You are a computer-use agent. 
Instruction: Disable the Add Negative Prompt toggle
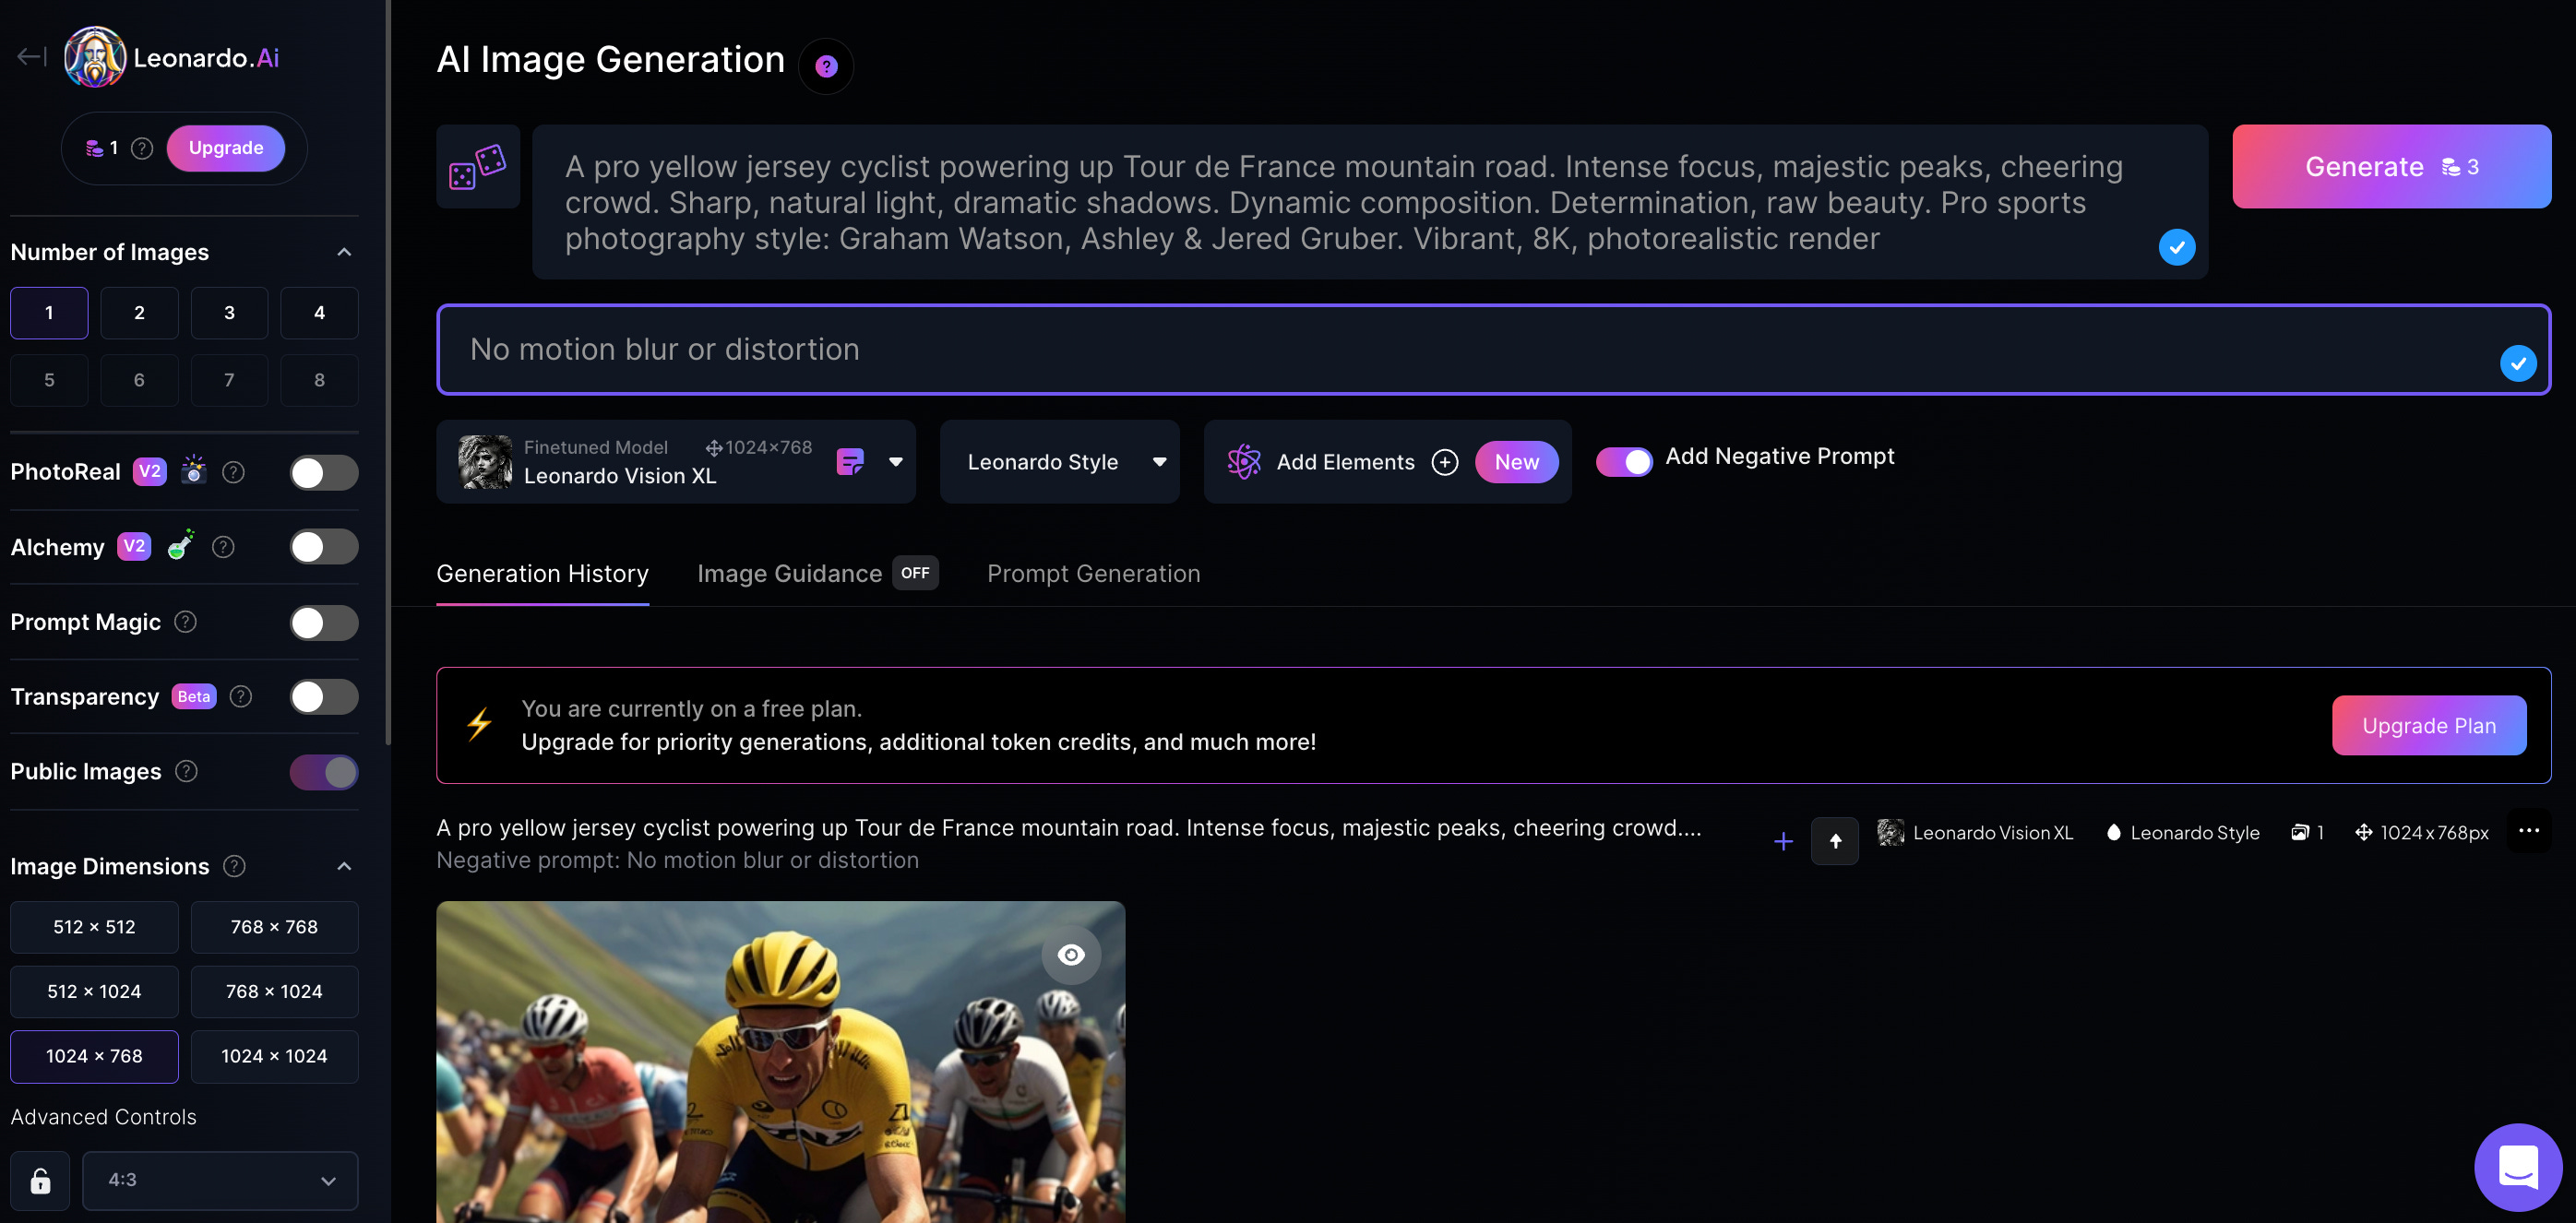click(1623, 461)
